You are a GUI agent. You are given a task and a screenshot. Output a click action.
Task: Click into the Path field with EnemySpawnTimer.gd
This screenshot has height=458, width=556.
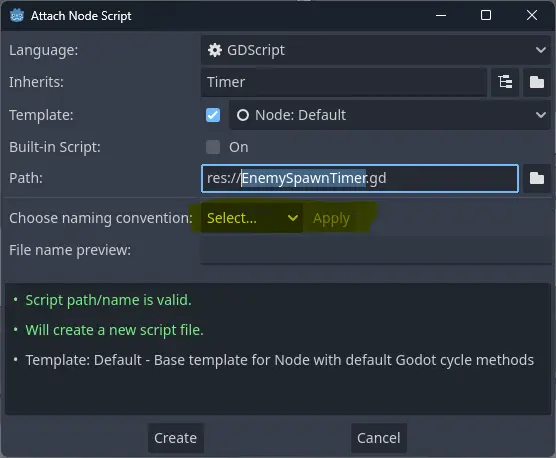click(x=360, y=178)
